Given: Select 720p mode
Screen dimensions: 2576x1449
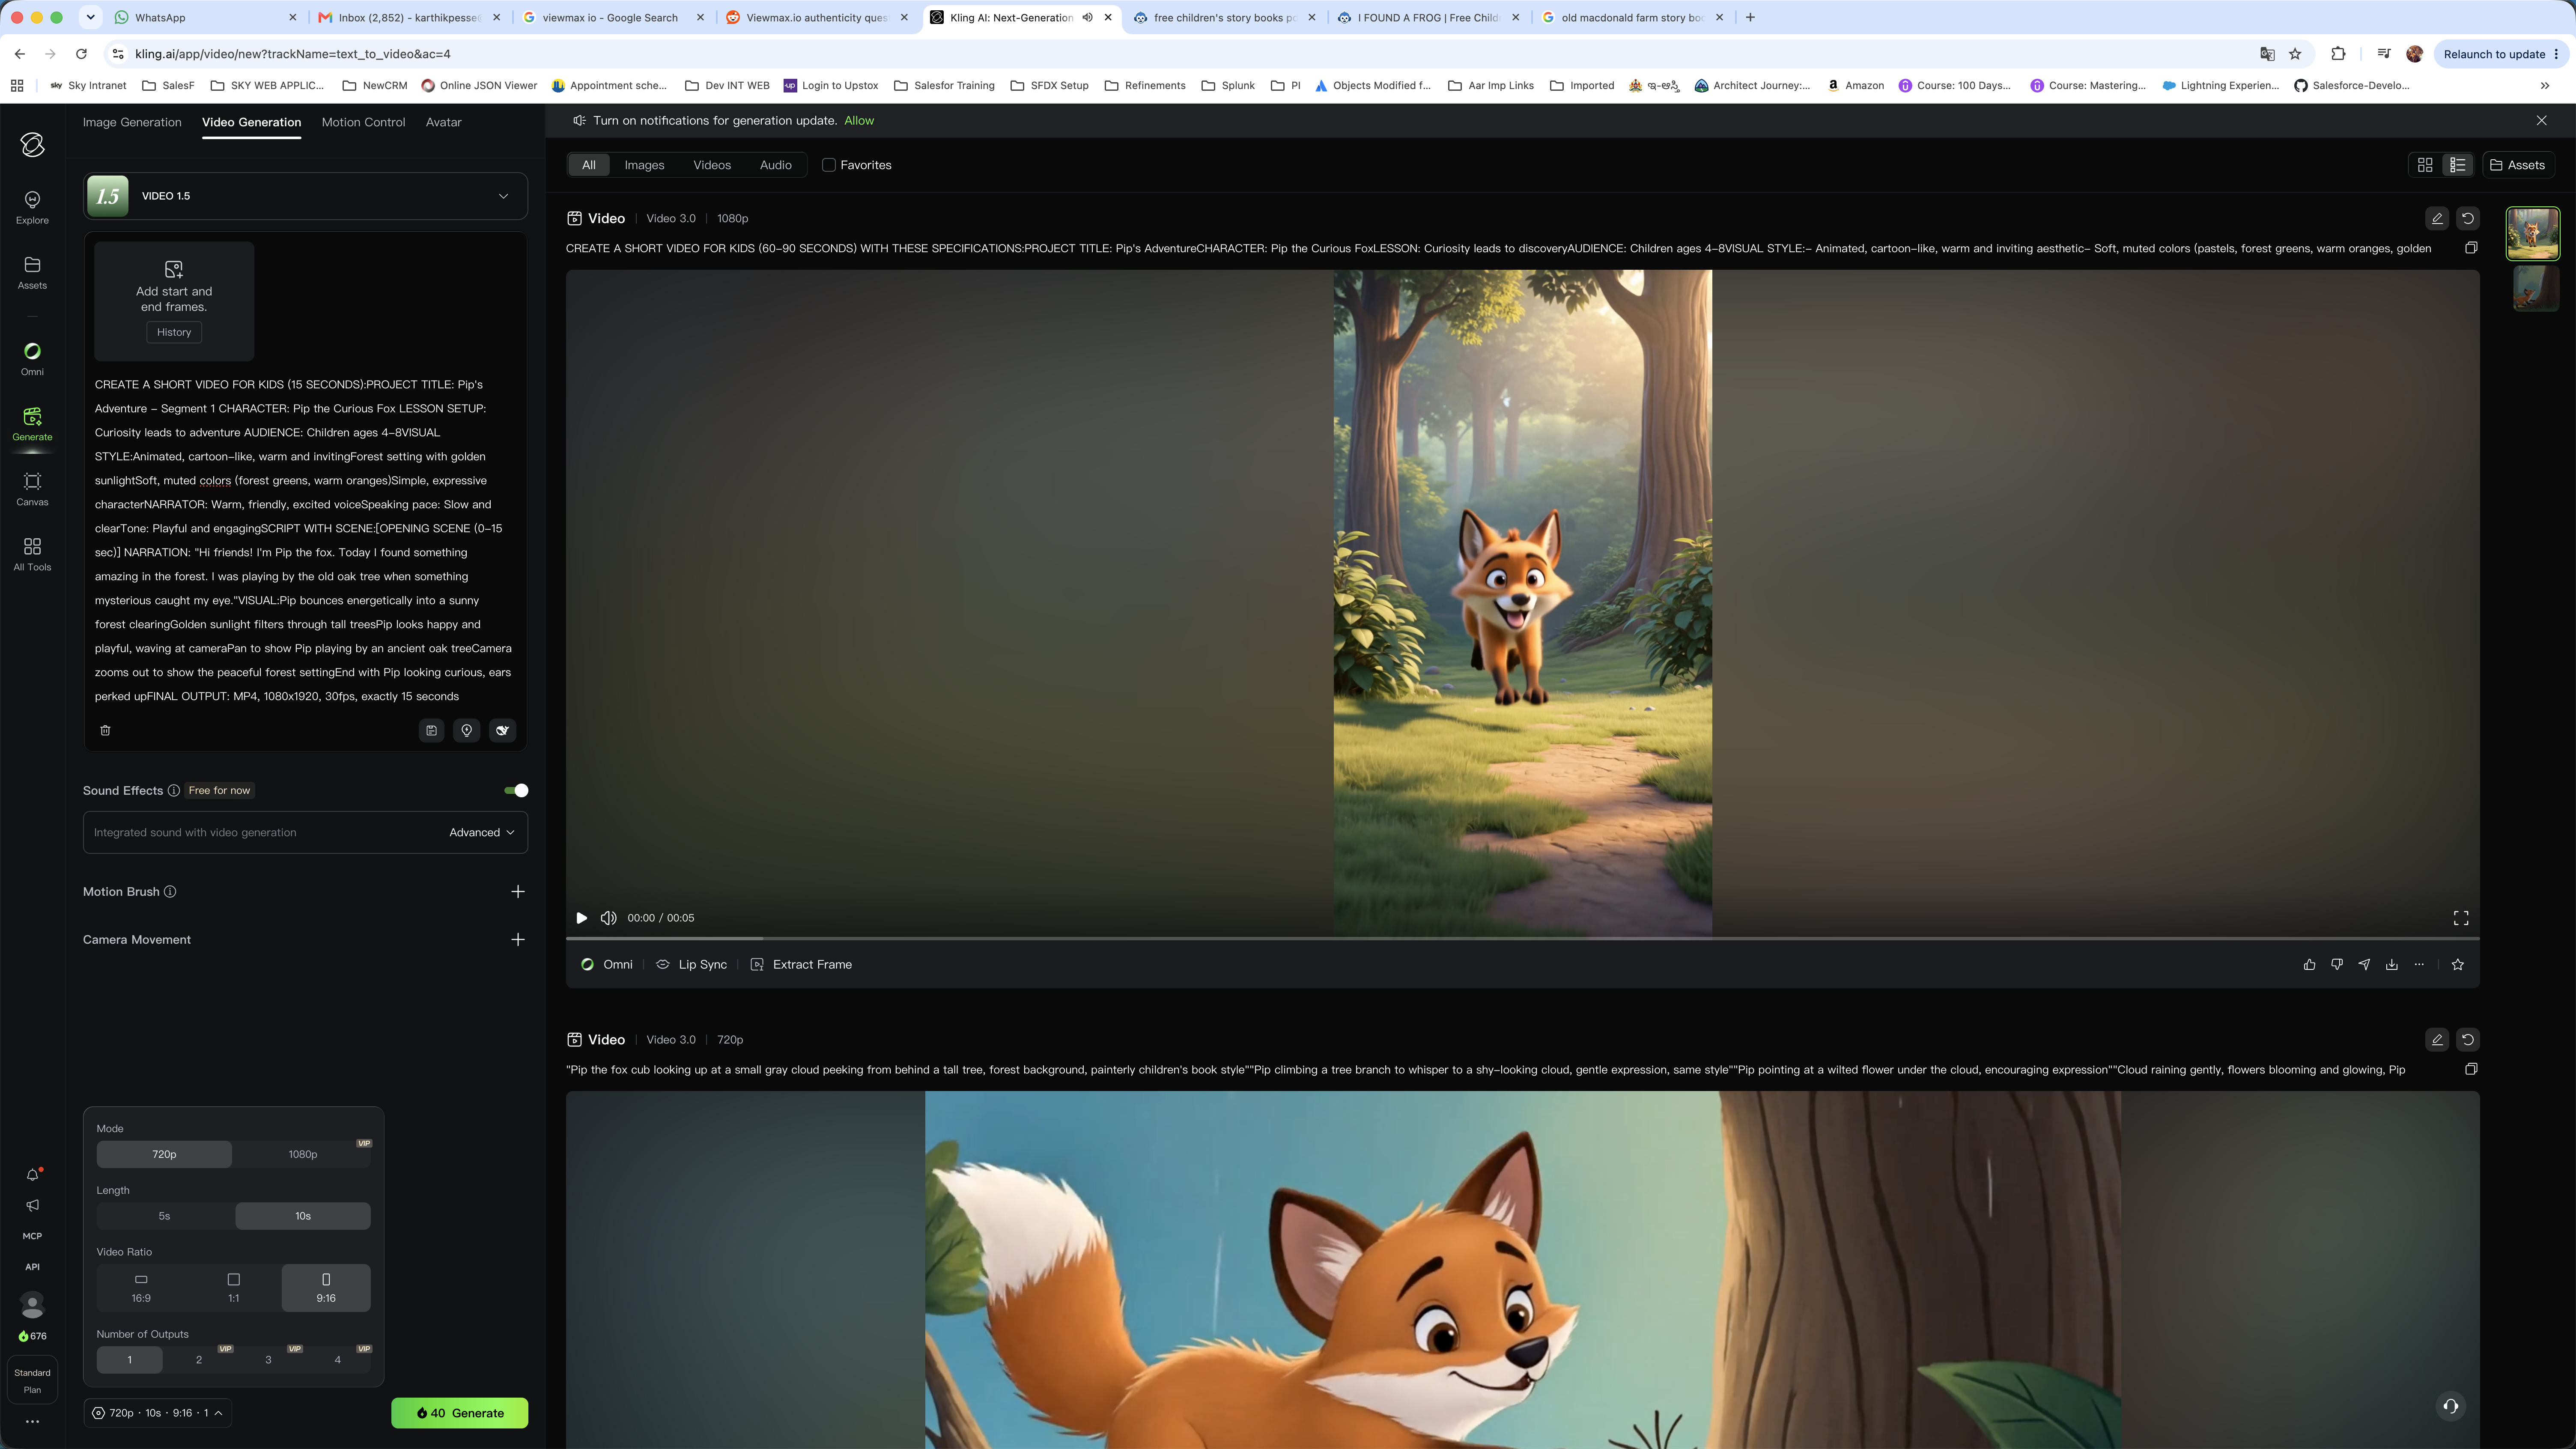Looking at the screenshot, I should (164, 1154).
